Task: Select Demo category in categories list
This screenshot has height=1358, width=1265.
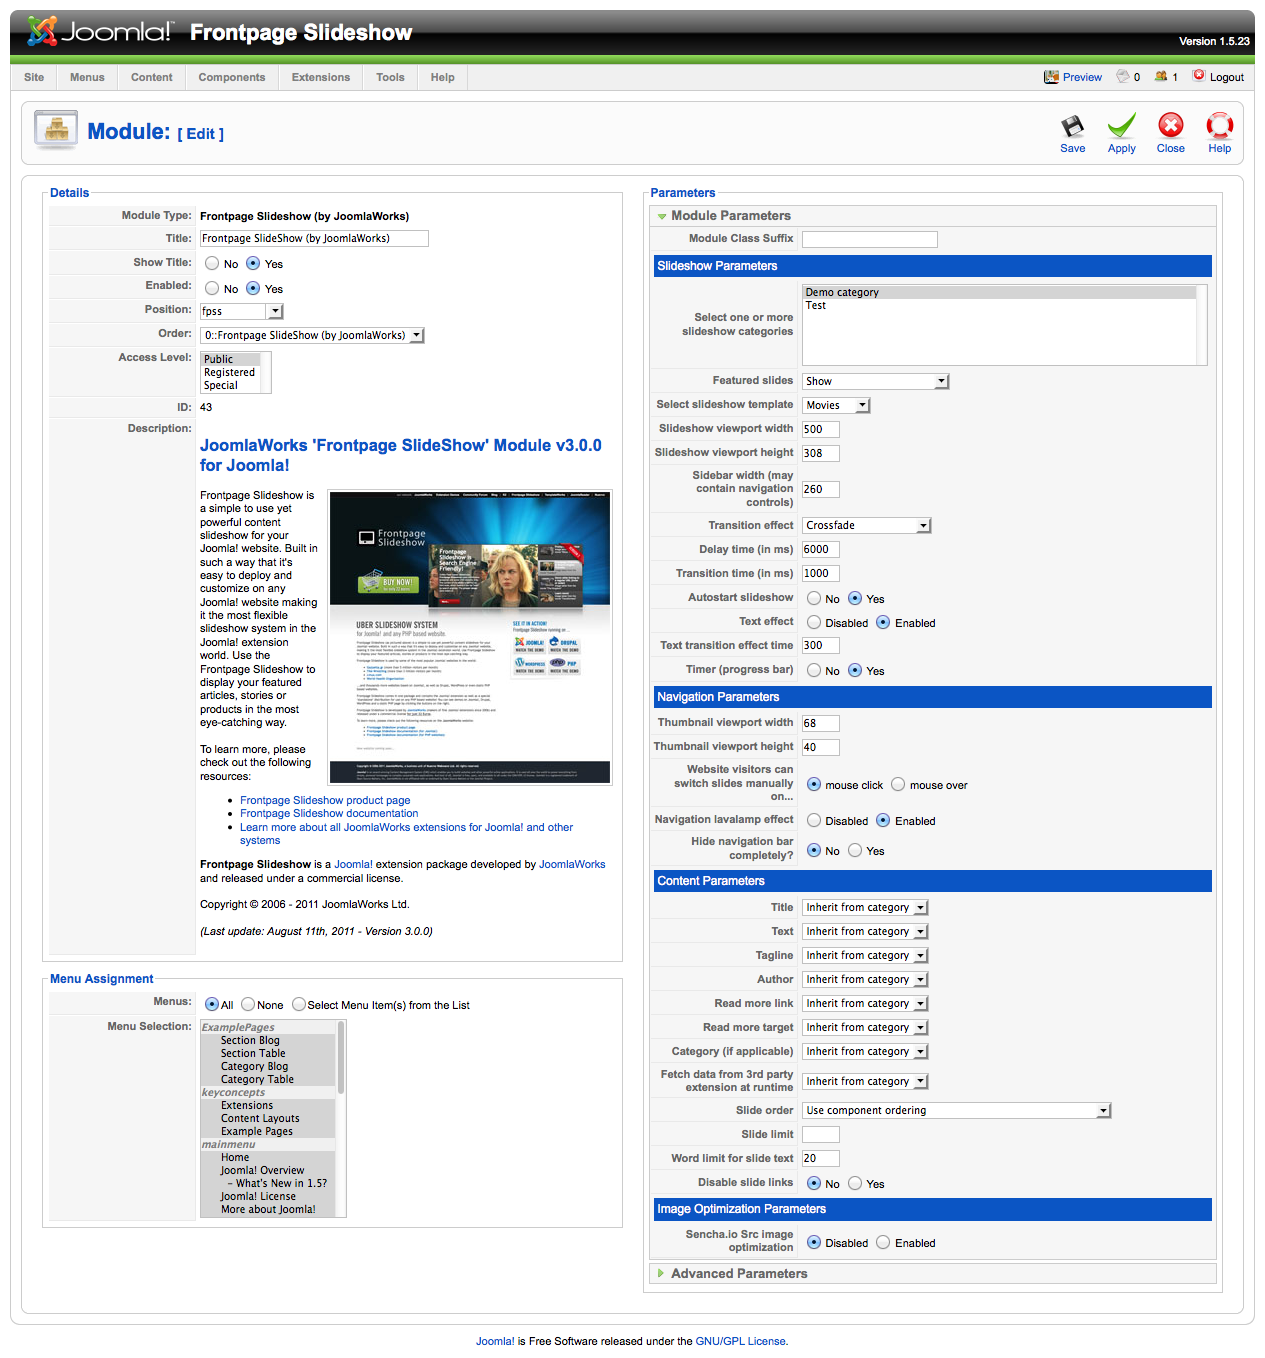Action: (x=999, y=293)
